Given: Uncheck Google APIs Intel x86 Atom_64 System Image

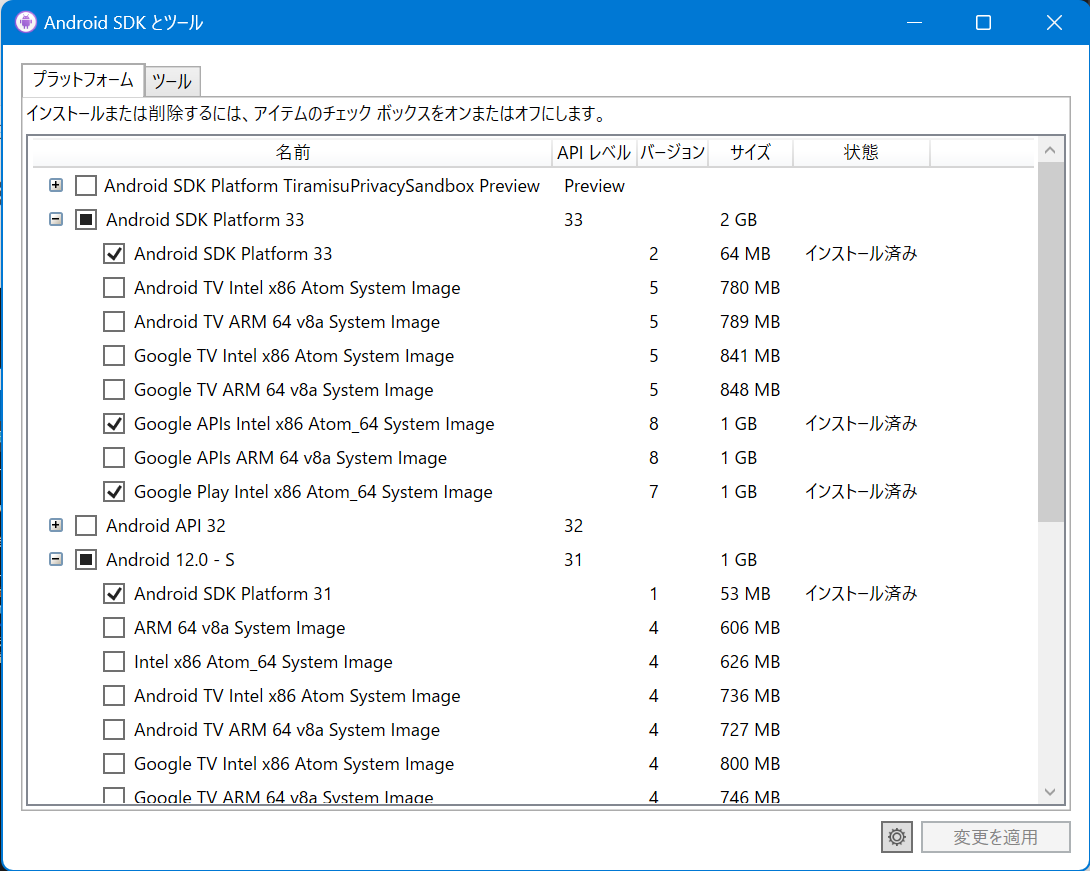Looking at the screenshot, I should coord(114,424).
